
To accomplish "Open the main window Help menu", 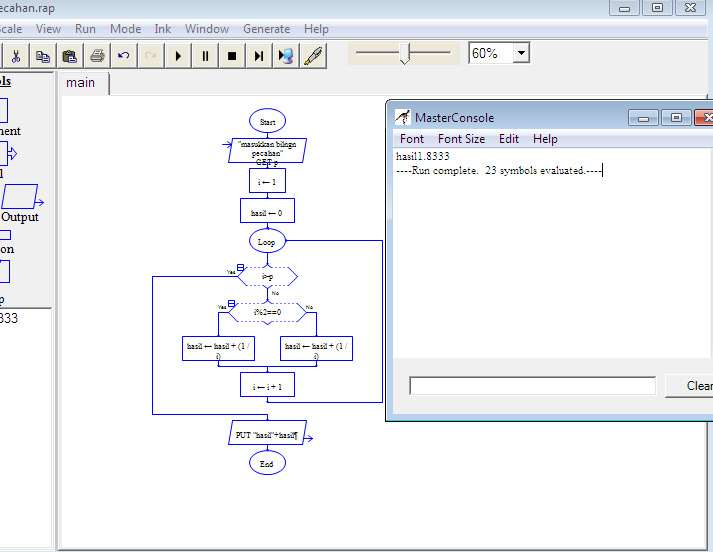I will [x=316, y=29].
